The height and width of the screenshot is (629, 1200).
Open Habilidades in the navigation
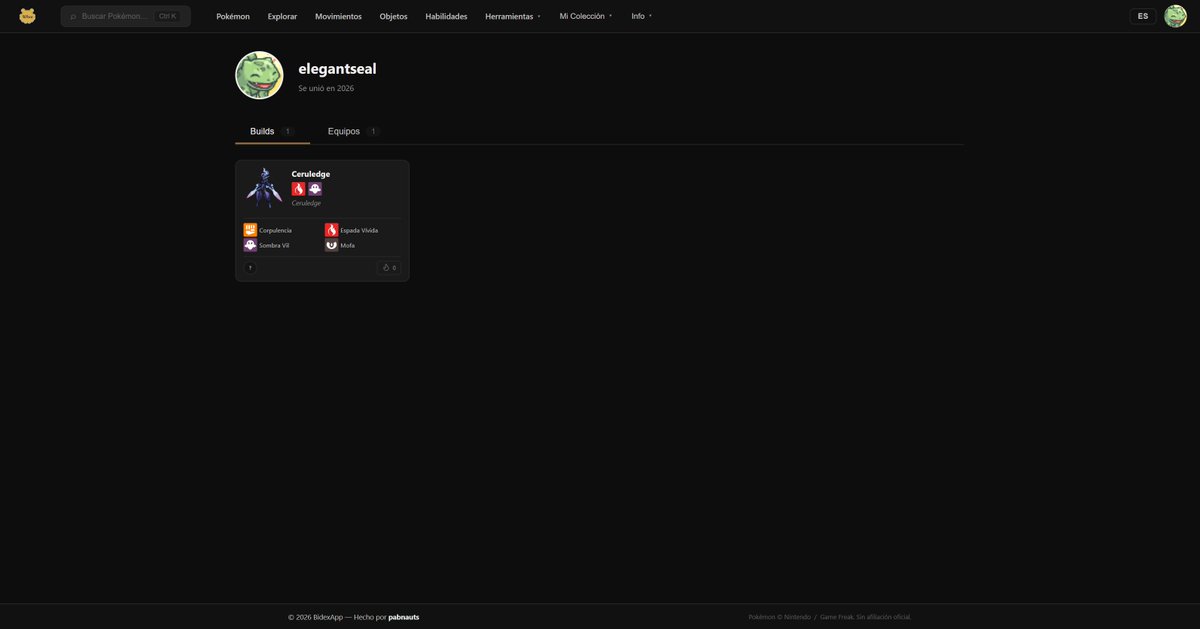pos(446,16)
